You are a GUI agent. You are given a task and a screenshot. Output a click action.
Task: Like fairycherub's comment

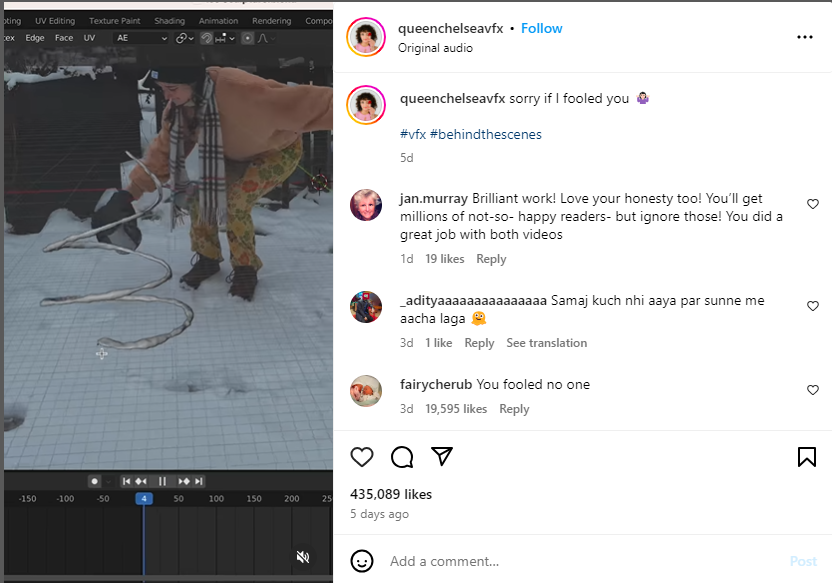[812, 390]
